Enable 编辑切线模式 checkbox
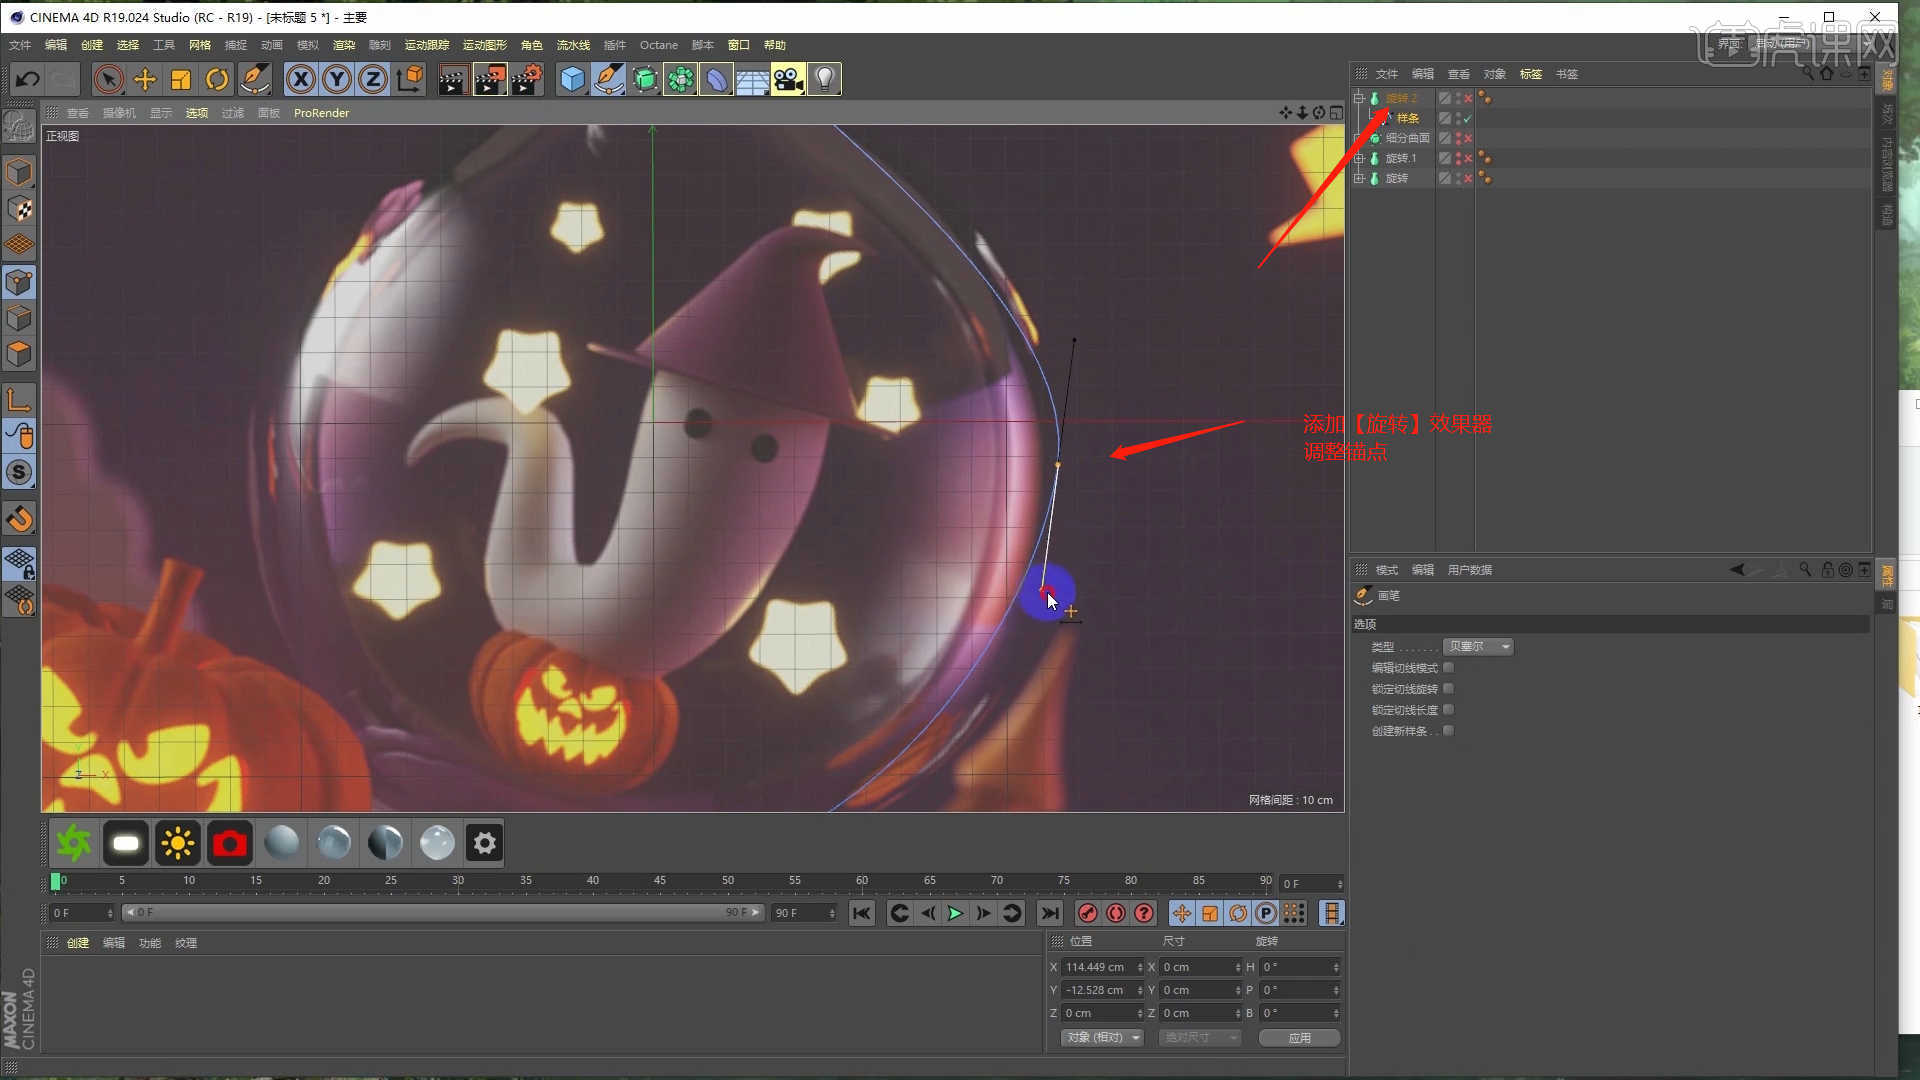The width and height of the screenshot is (1920, 1080). [1448, 668]
